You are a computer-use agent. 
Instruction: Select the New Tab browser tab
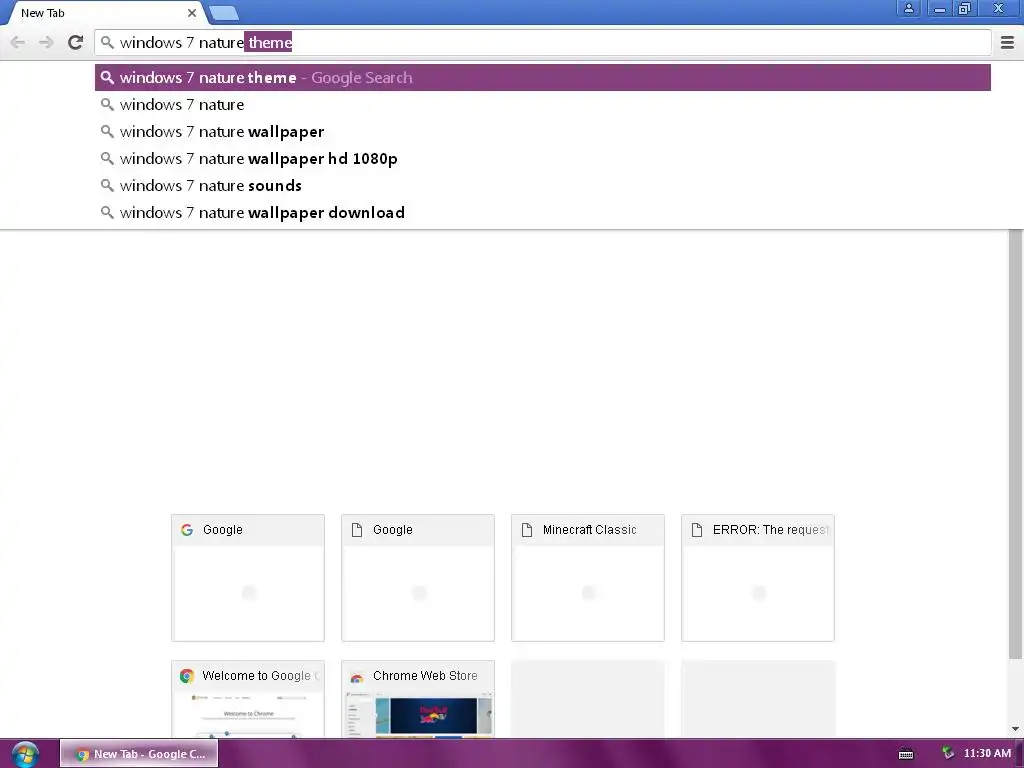point(104,13)
